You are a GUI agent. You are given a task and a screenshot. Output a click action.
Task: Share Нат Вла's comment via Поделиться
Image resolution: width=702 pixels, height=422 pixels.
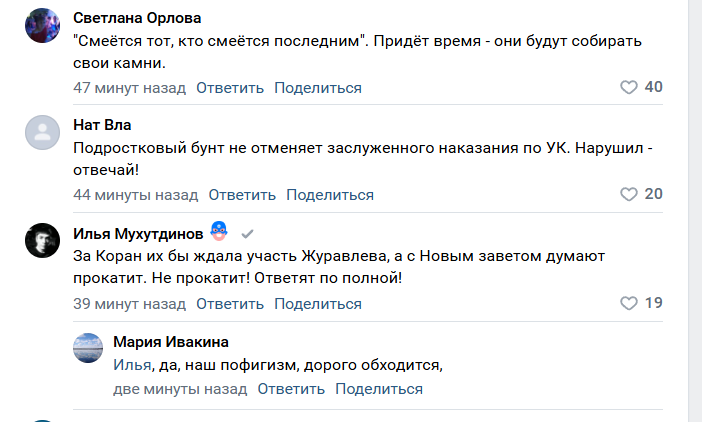(x=330, y=194)
